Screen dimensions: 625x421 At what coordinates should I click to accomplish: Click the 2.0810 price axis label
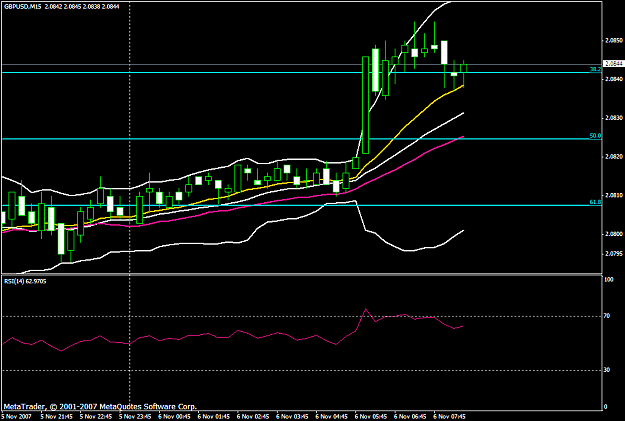[614, 195]
